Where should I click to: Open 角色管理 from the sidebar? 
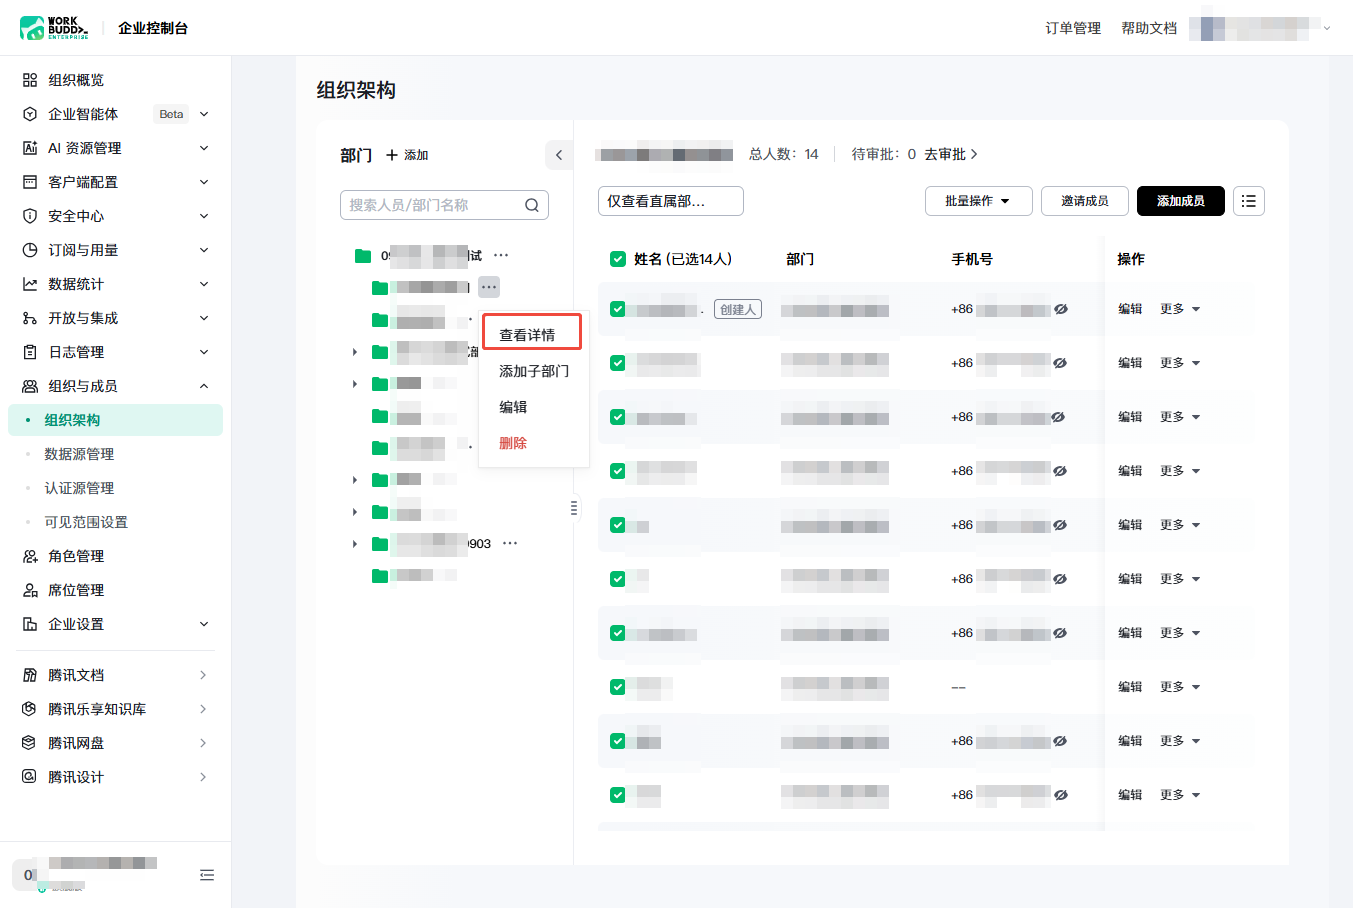[76, 556]
